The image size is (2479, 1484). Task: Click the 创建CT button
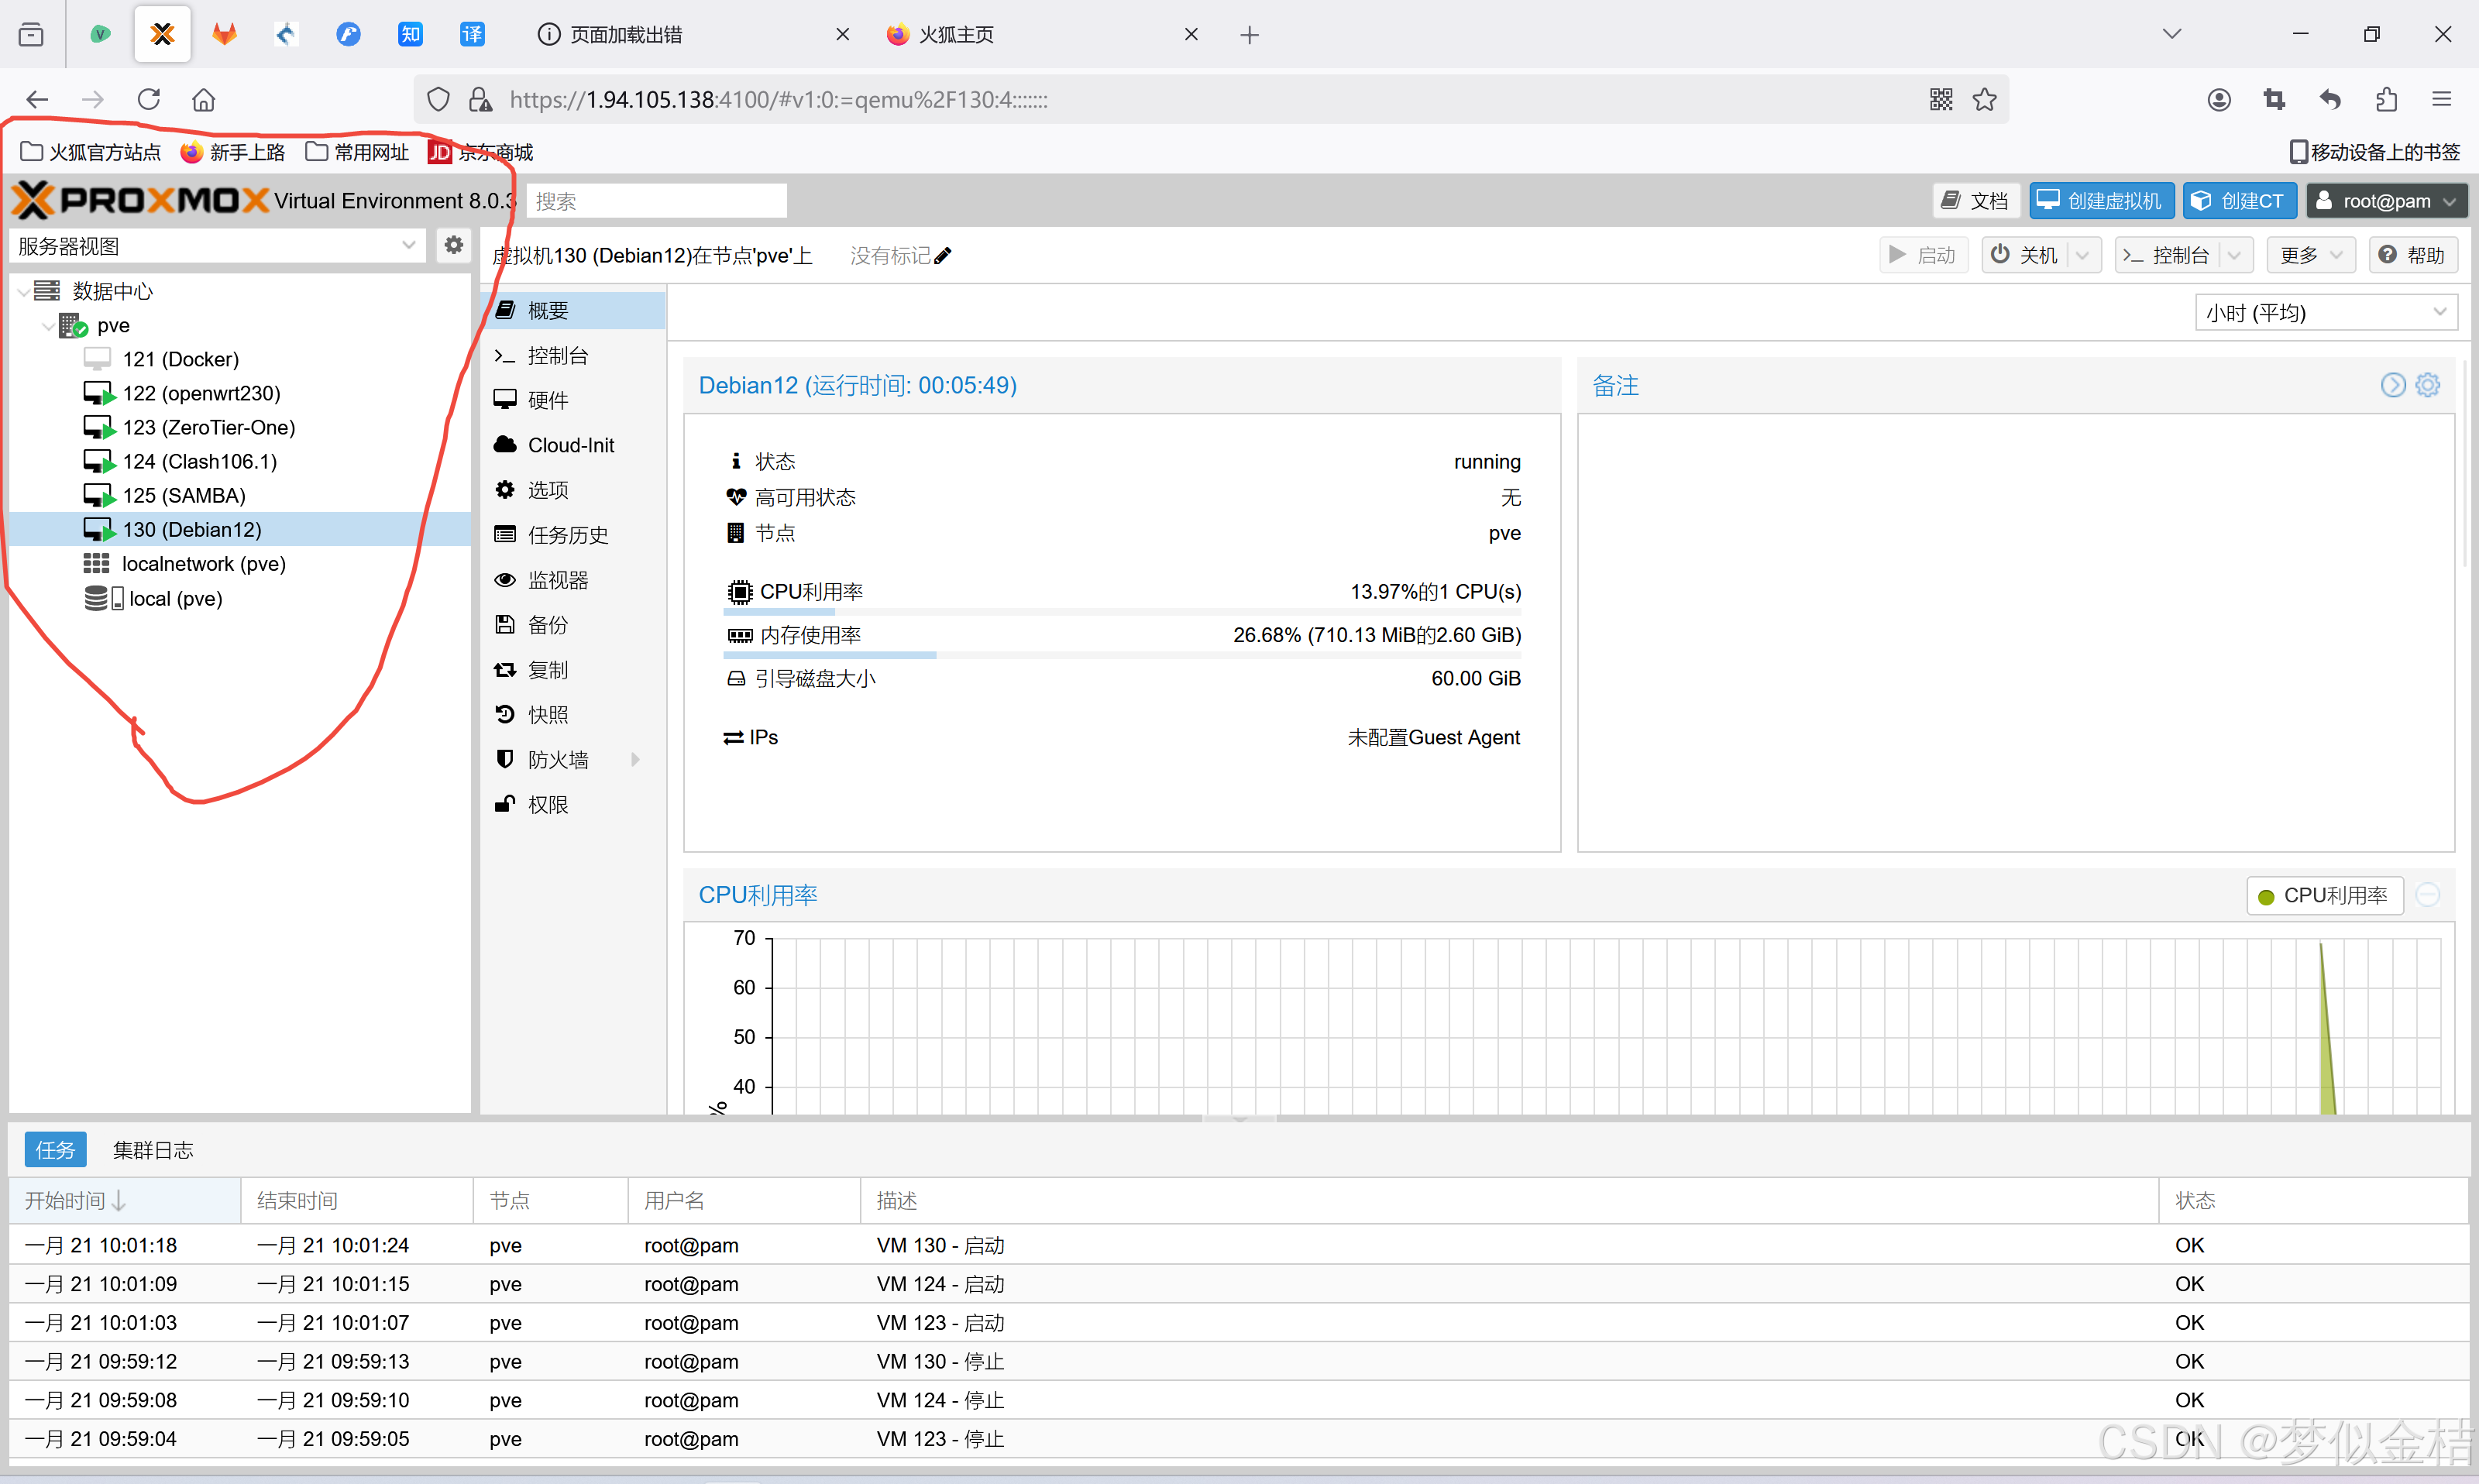pos(2239,201)
